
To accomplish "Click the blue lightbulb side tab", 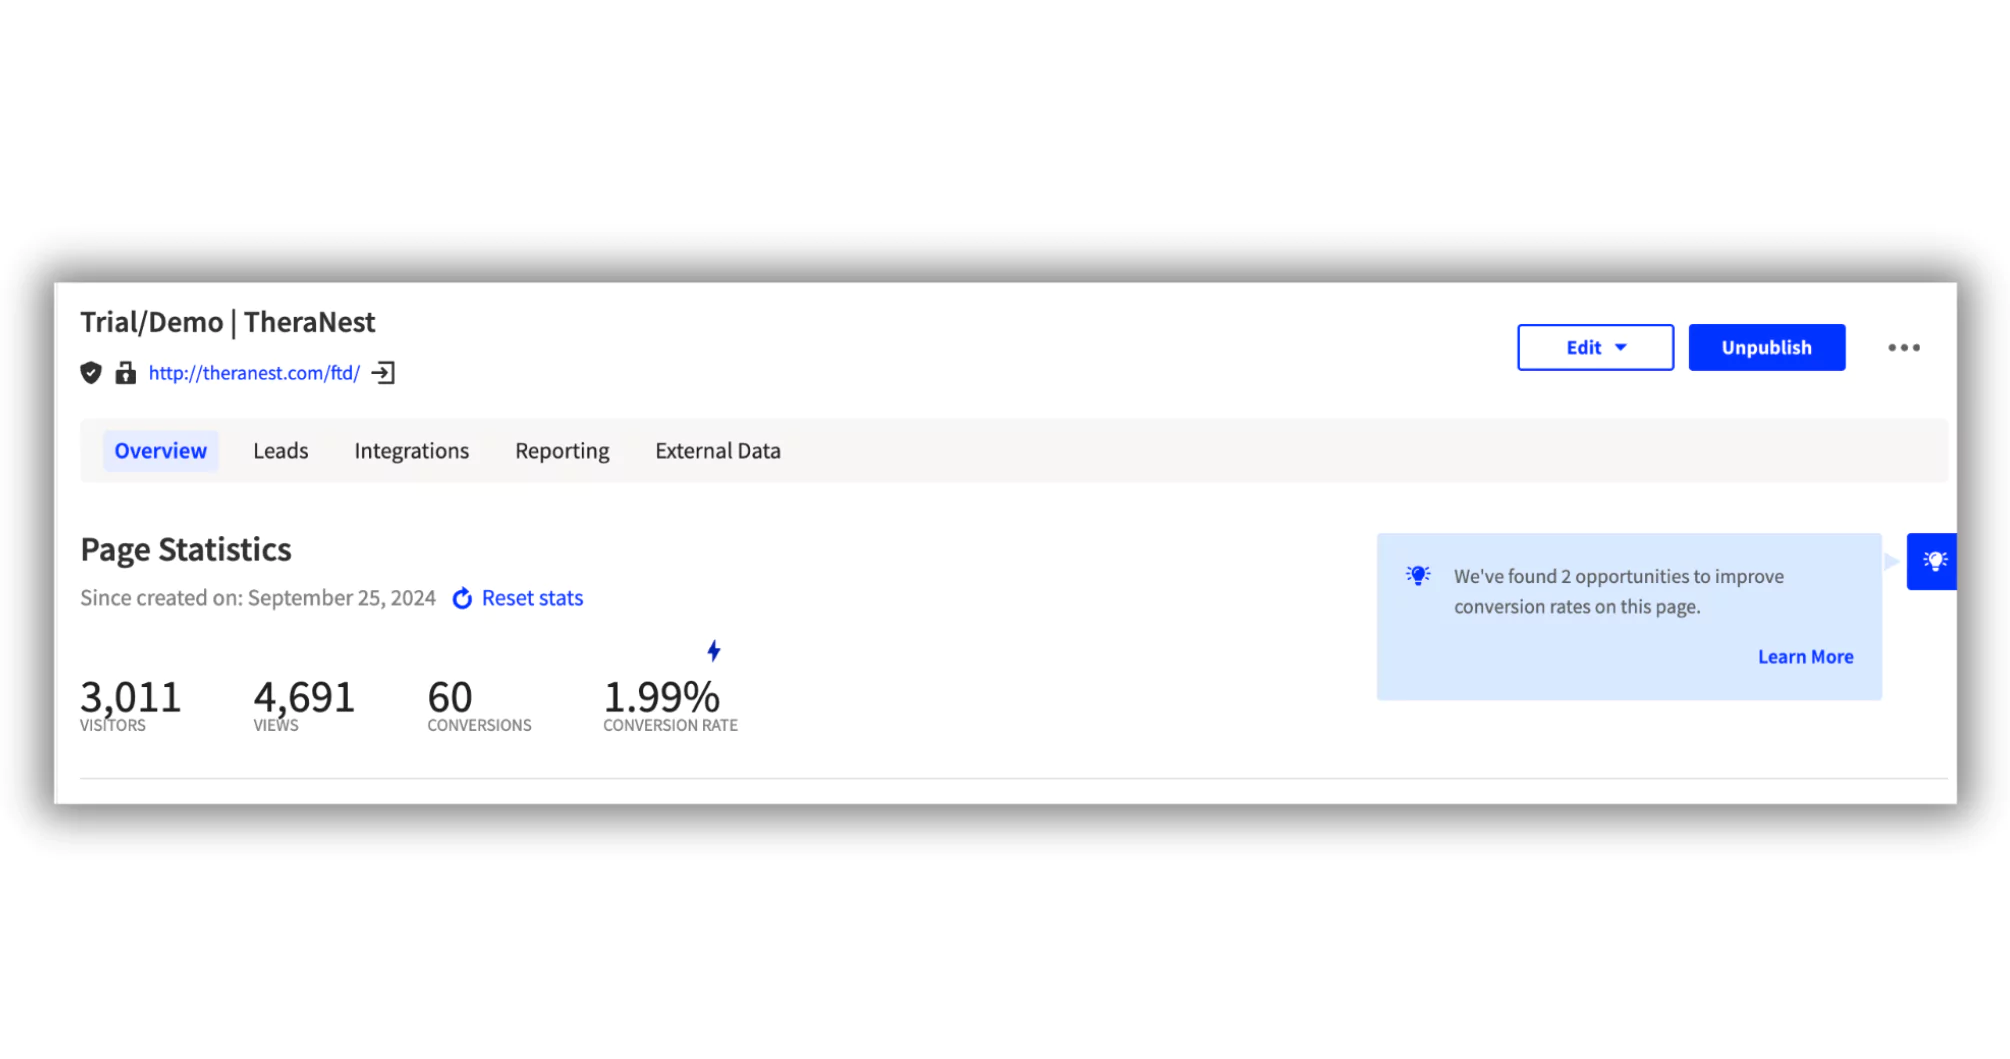I will [1931, 561].
